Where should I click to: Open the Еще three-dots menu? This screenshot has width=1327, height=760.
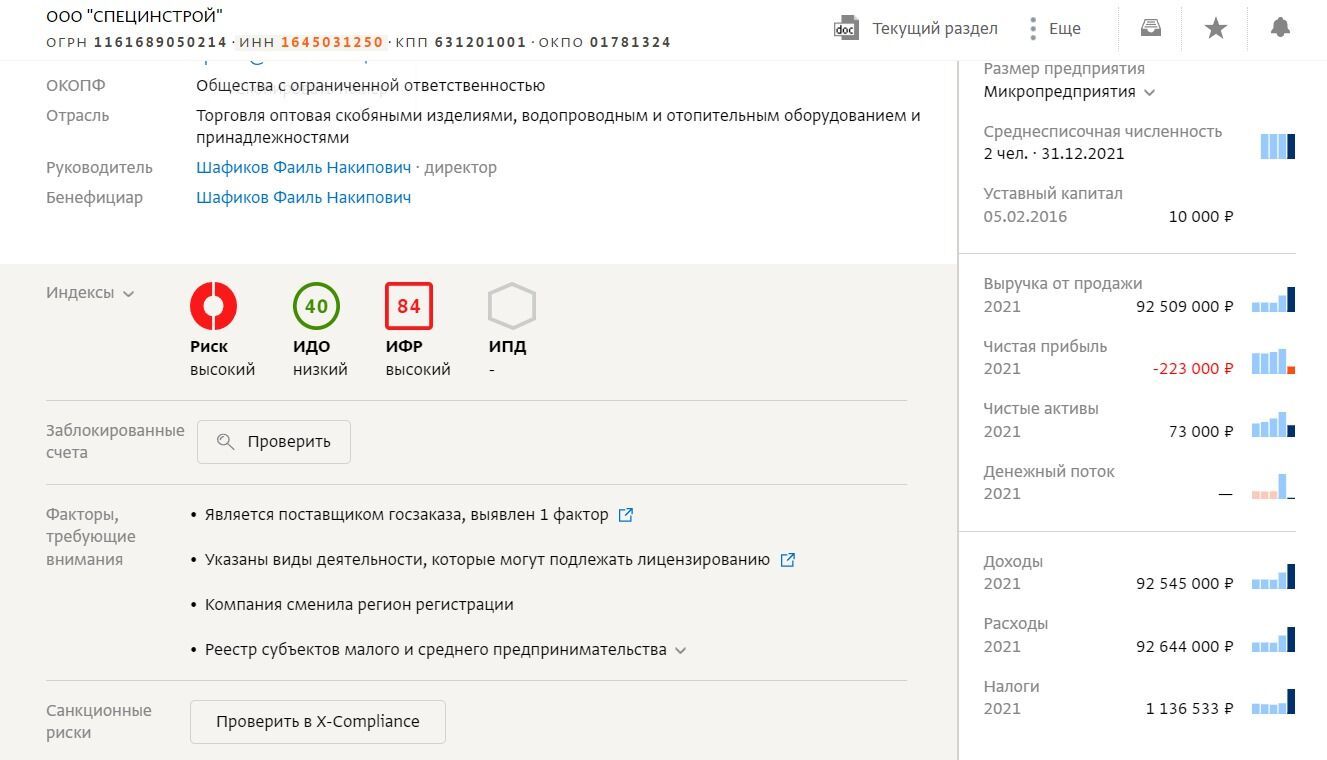(1033, 28)
